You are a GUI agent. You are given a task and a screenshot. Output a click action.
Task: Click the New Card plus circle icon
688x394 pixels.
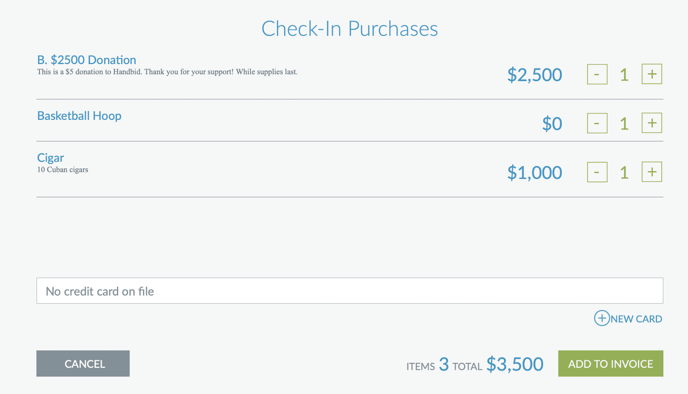click(x=602, y=318)
